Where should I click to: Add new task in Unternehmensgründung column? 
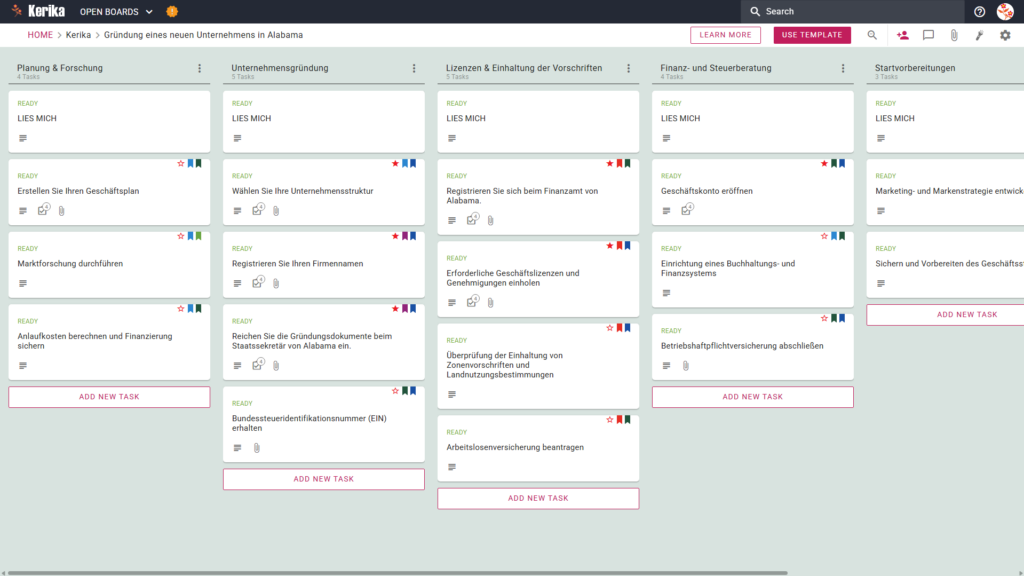323,479
